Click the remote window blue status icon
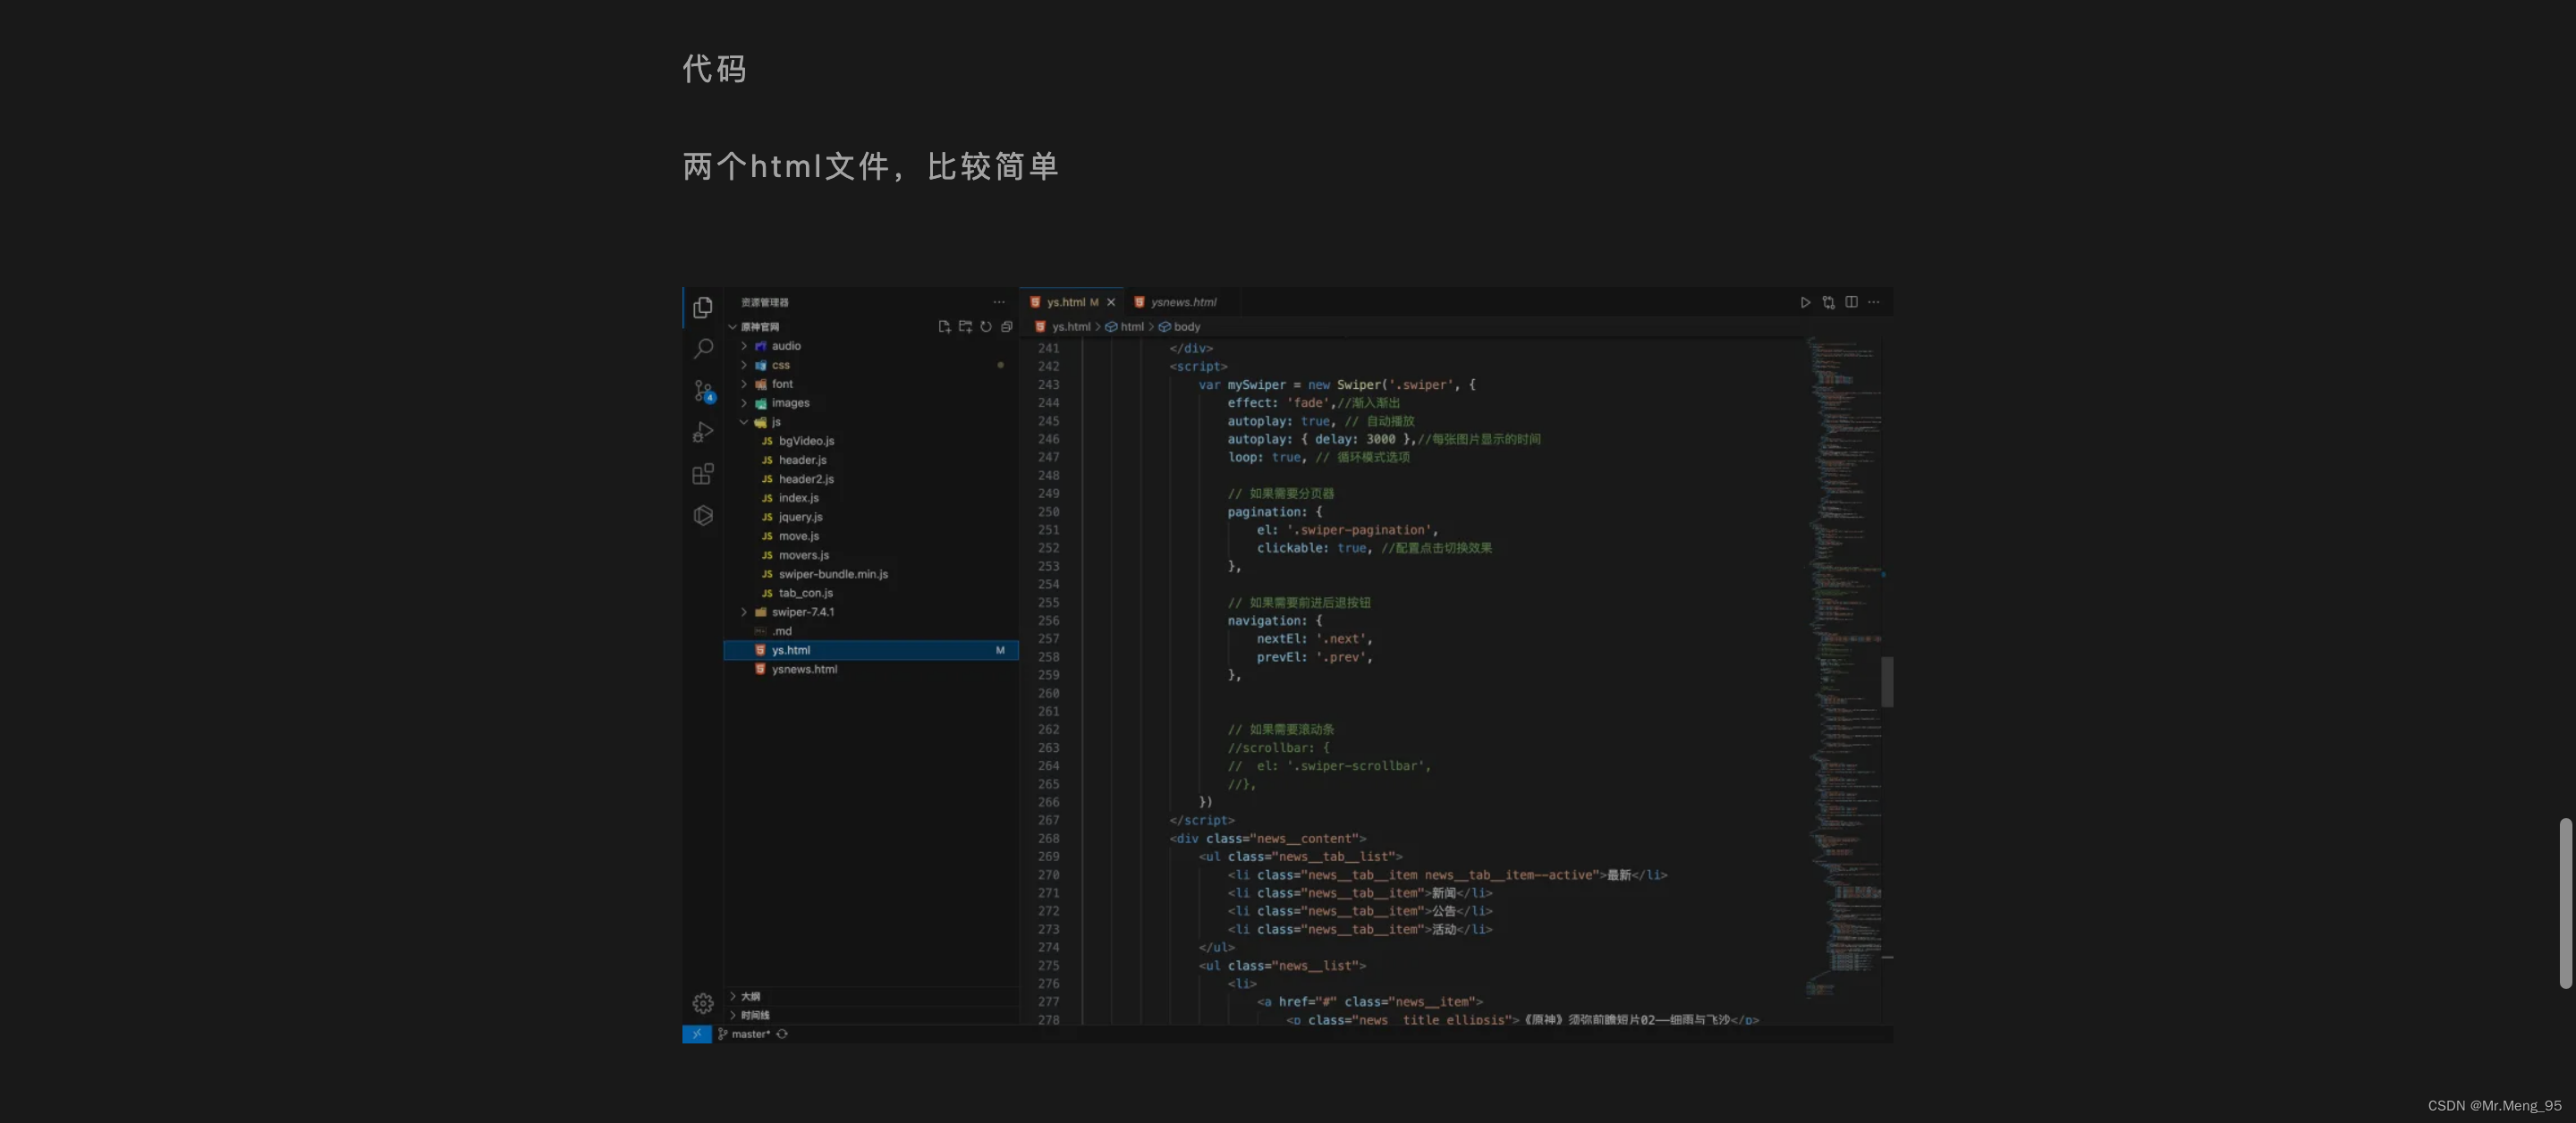The height and width of the screenshot is (1123, 2576). (x=697, y=1034)
